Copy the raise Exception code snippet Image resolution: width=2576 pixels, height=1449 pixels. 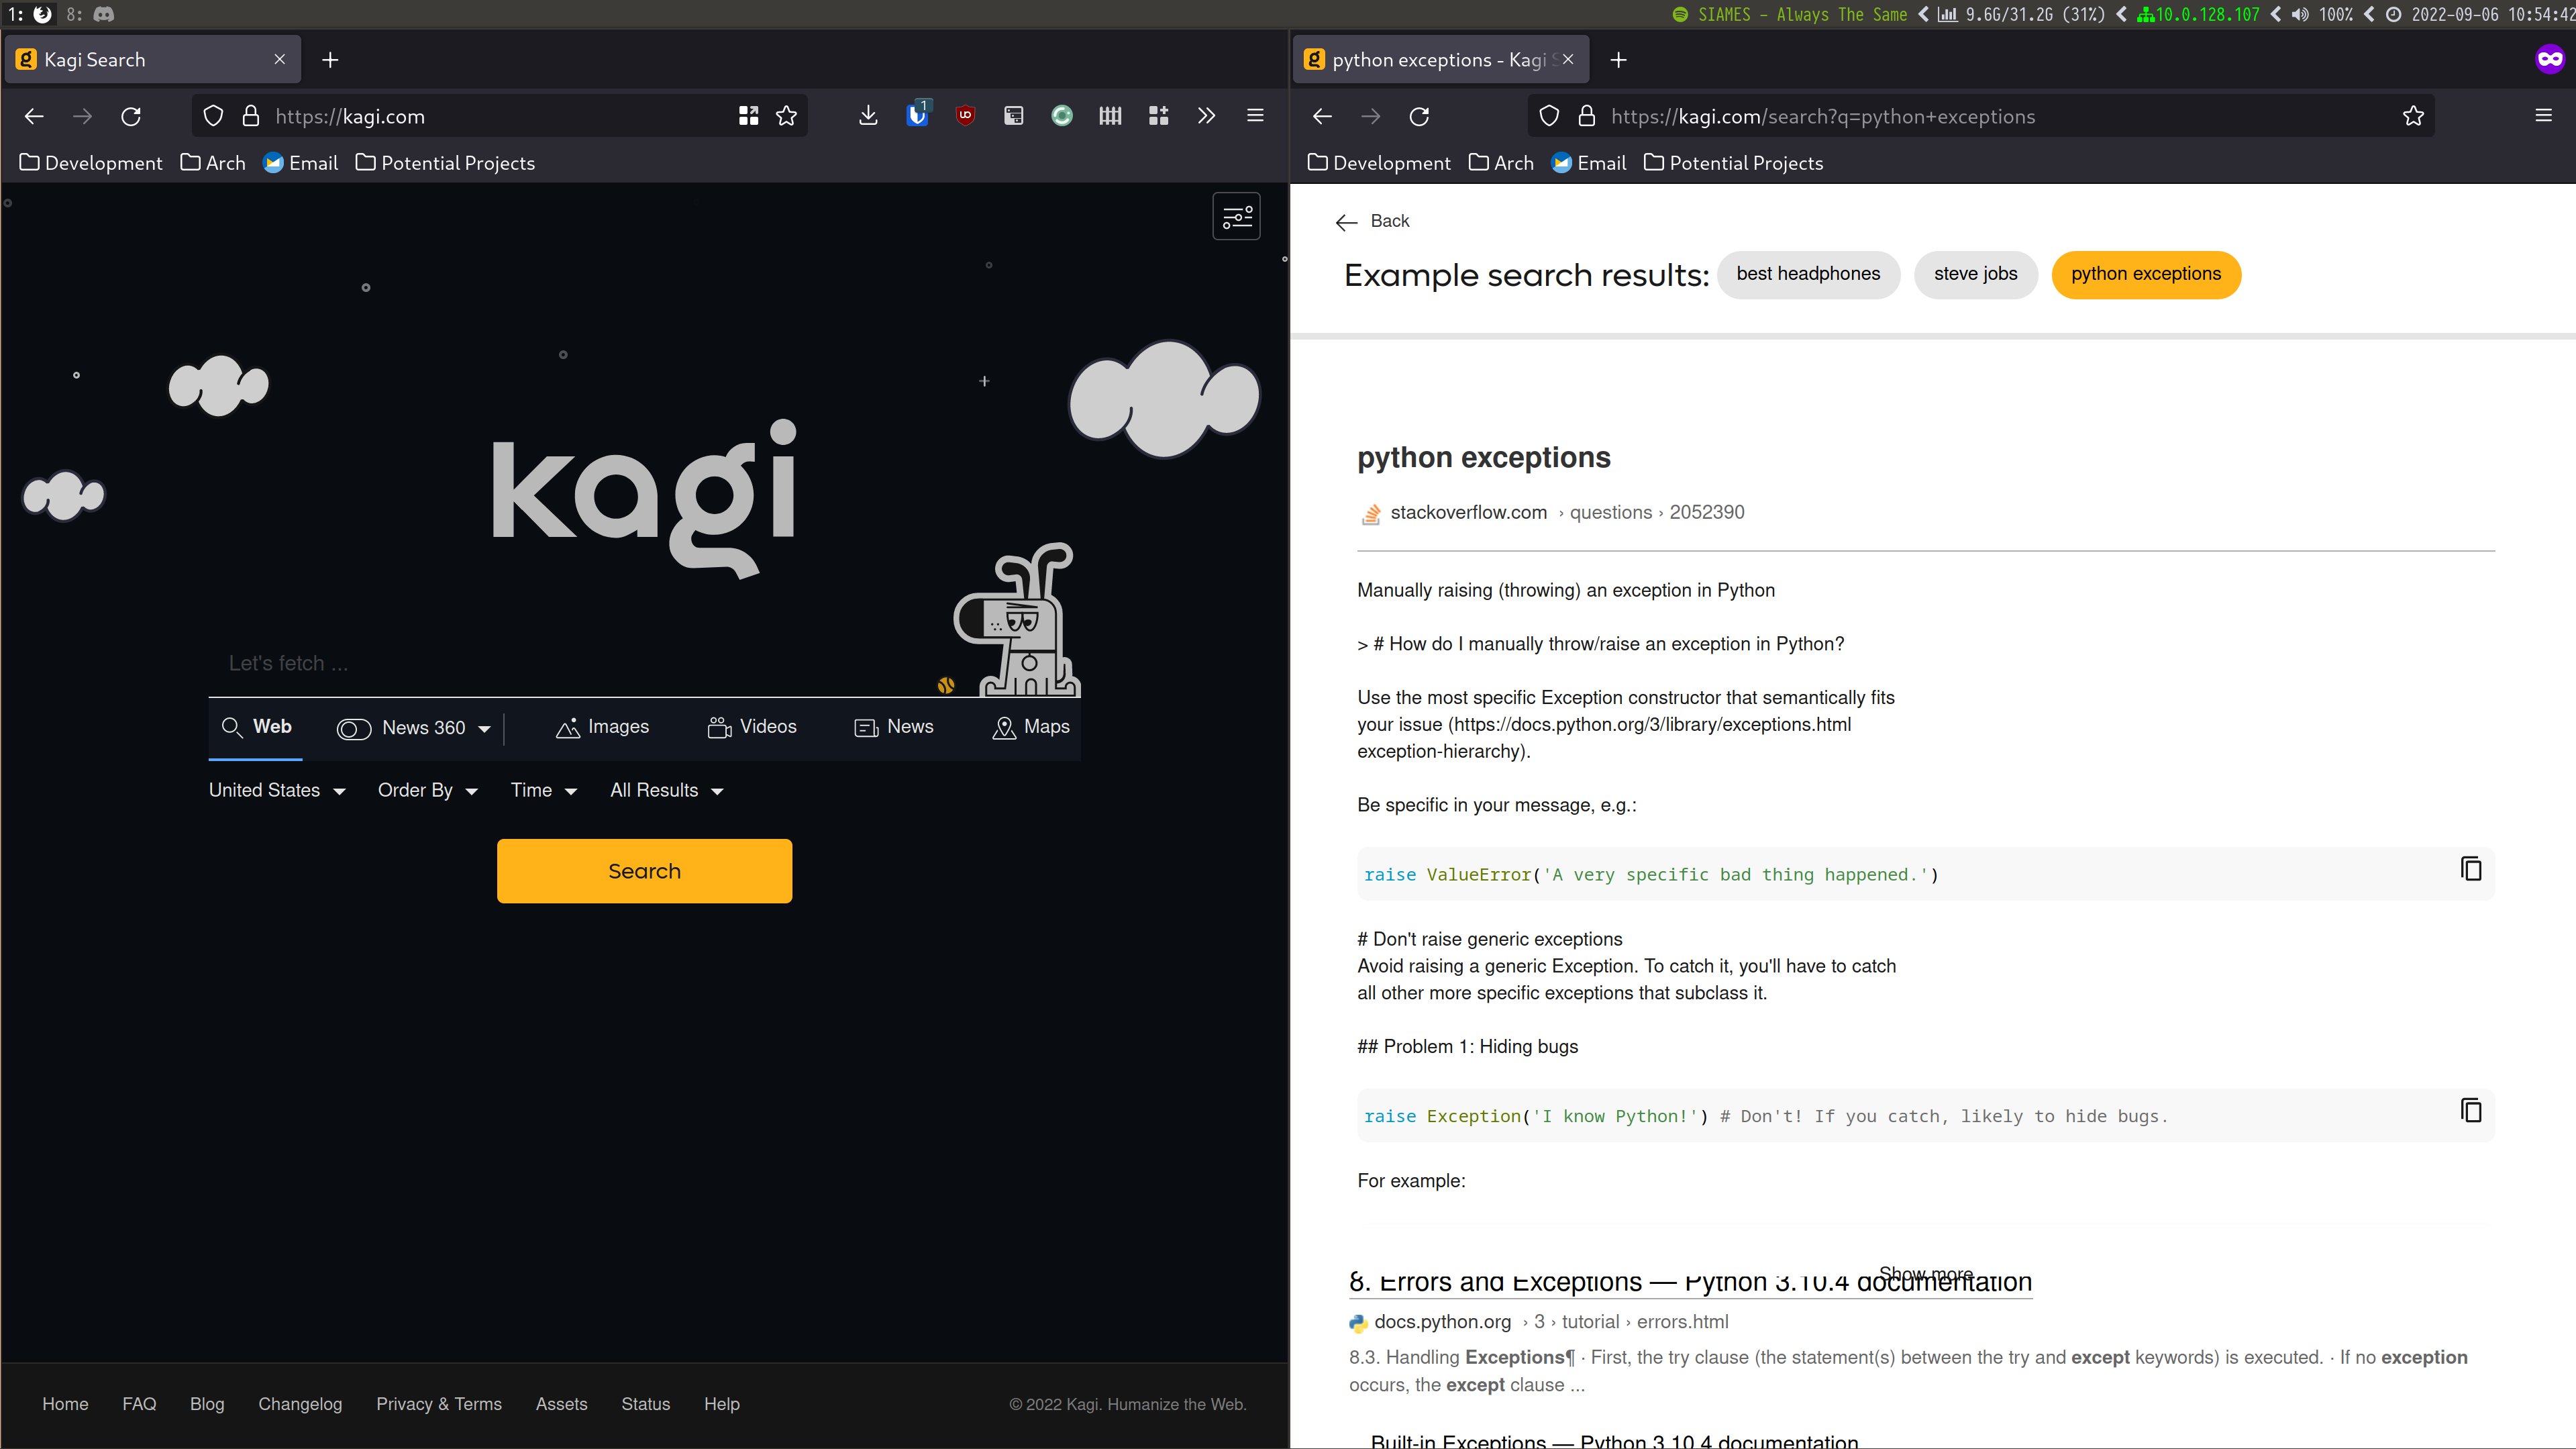point(2470,1111)
